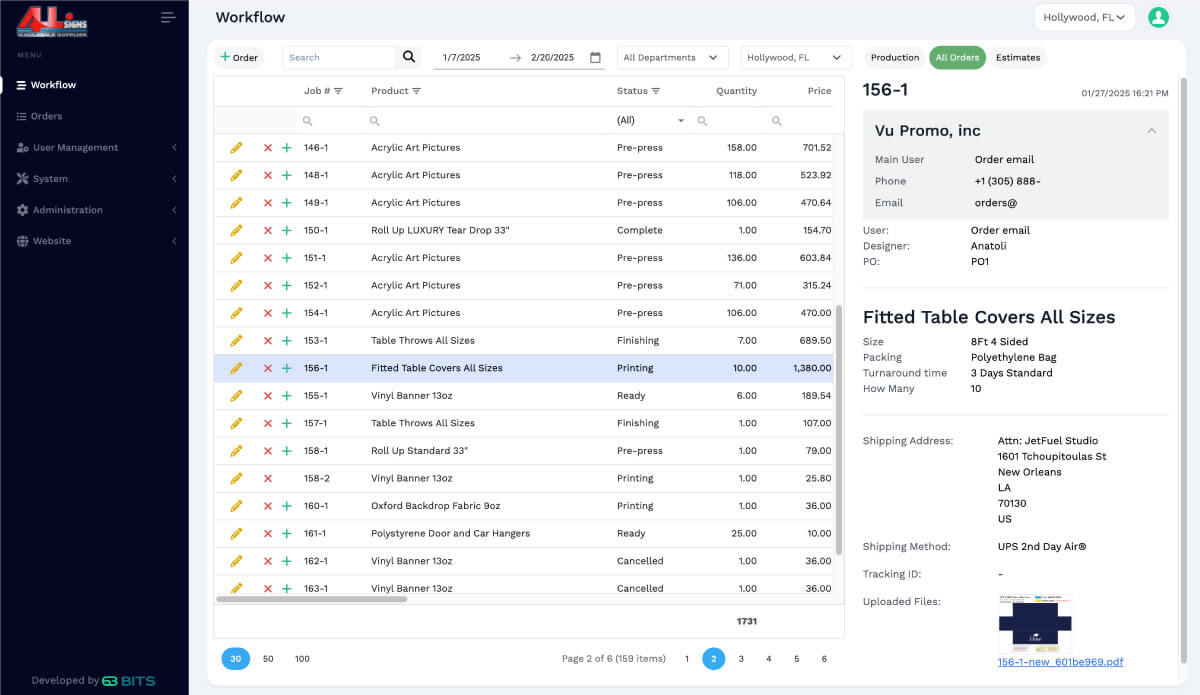Image resolution: width=1200 pixels, height=695 pixels.
Task: Click the green plus icon for job 153-1
Action: [286, 340]
